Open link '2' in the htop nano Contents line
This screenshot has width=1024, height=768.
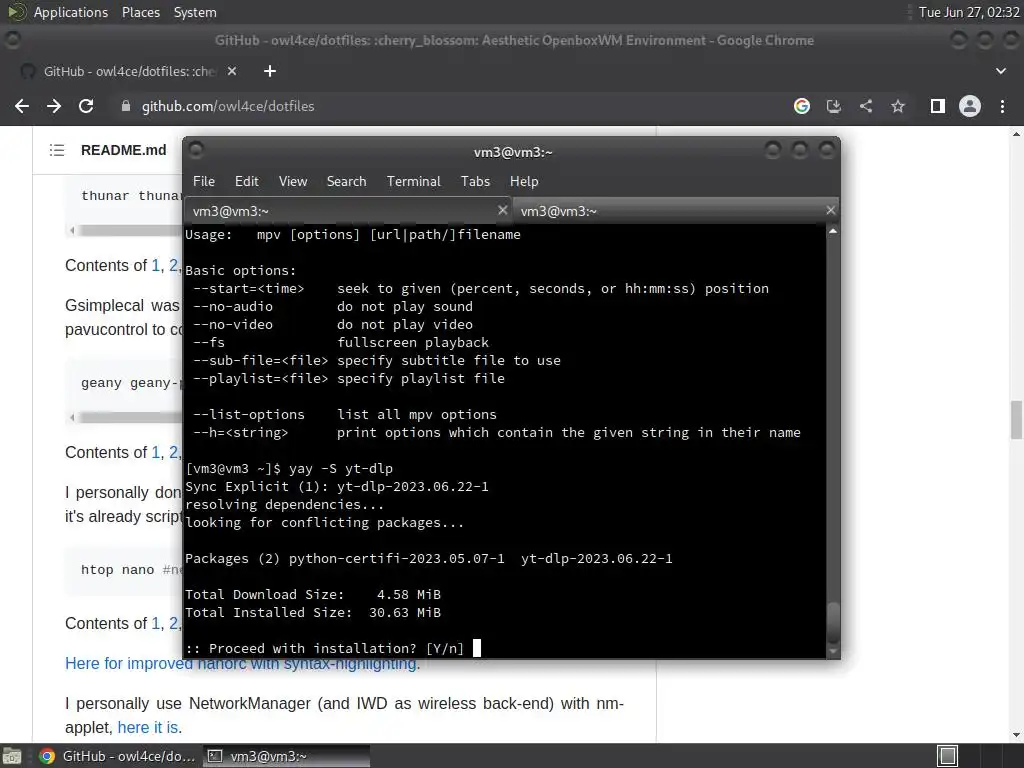(x=173, y=624)
